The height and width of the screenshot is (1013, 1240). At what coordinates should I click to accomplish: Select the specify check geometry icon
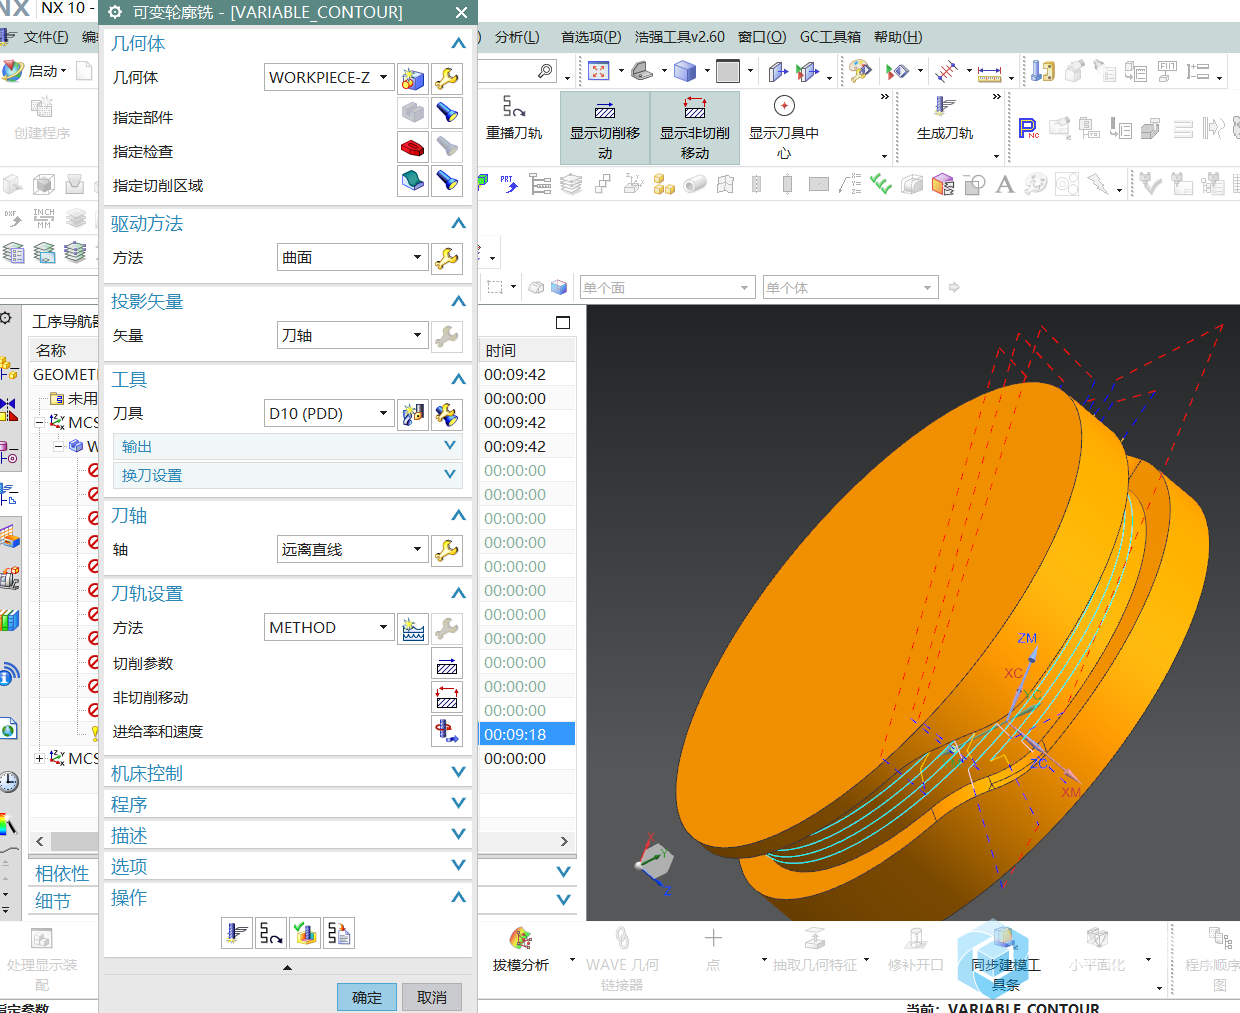pos(413,146)
